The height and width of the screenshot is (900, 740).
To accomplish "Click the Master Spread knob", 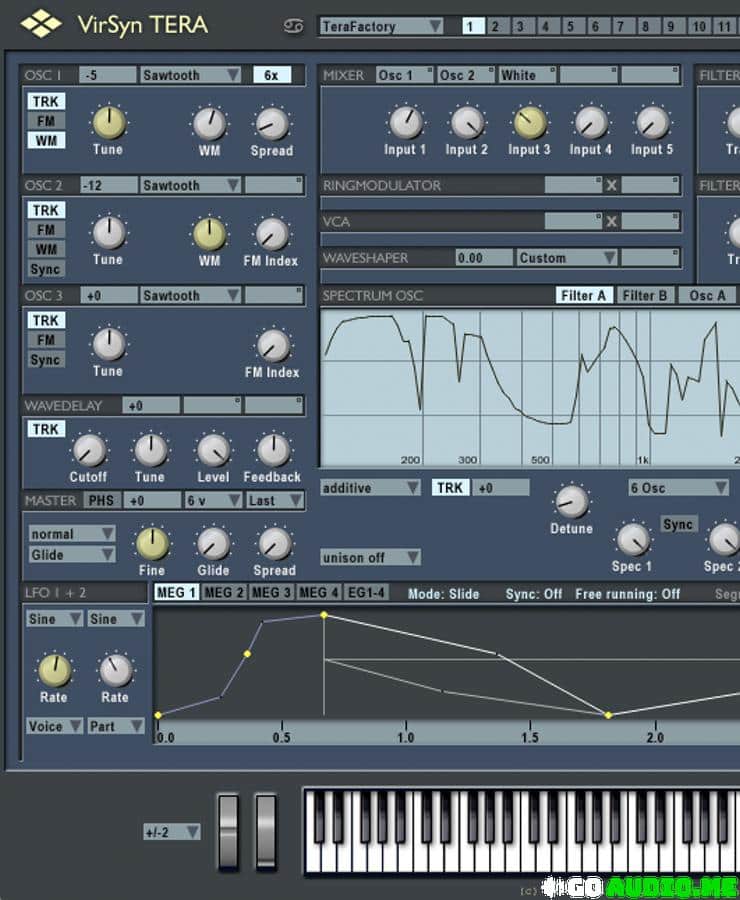I will [x=274, y=544].
